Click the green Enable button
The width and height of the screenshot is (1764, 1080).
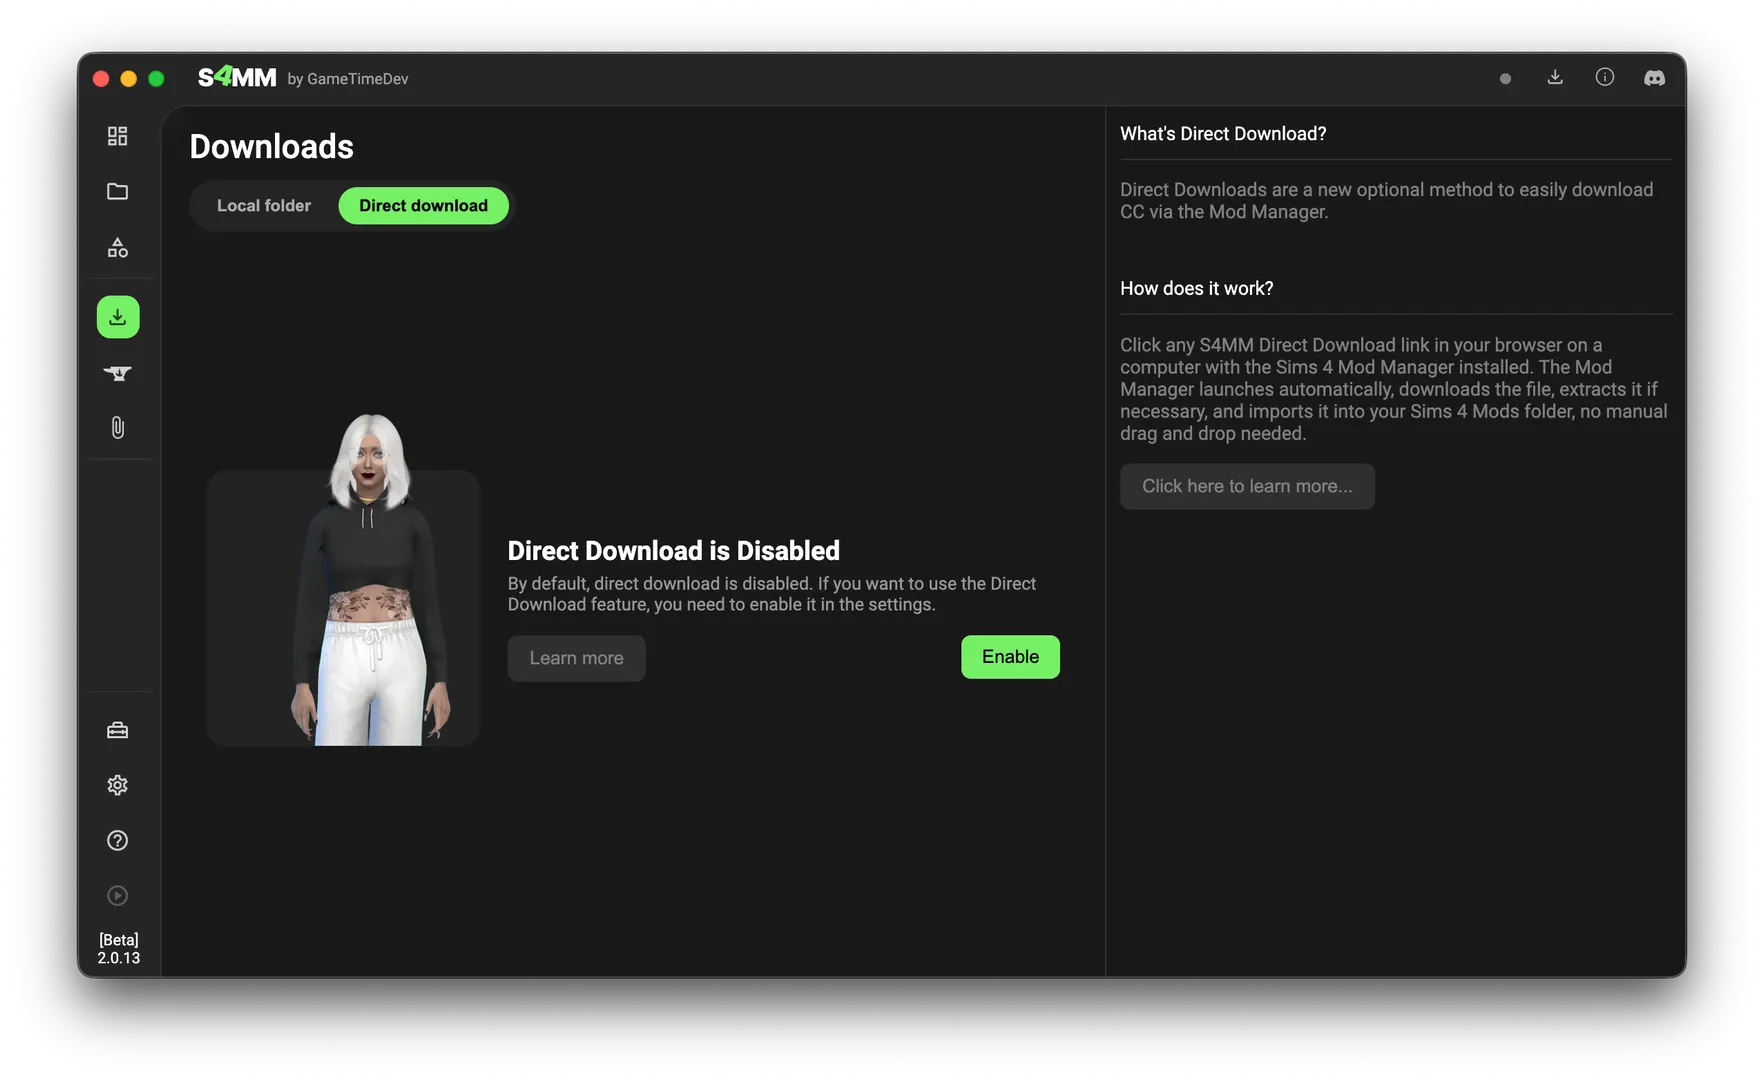pos(1010,657)
